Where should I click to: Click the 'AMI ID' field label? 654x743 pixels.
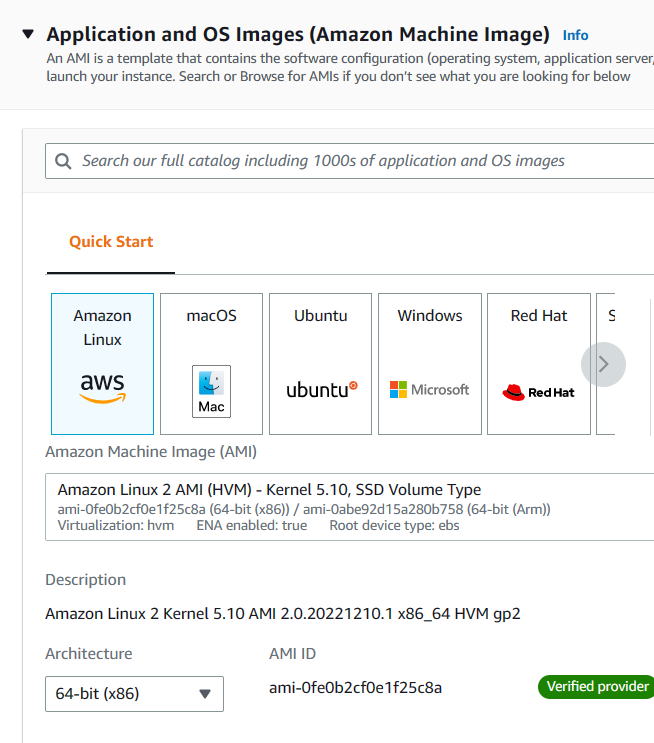point(292,654)
